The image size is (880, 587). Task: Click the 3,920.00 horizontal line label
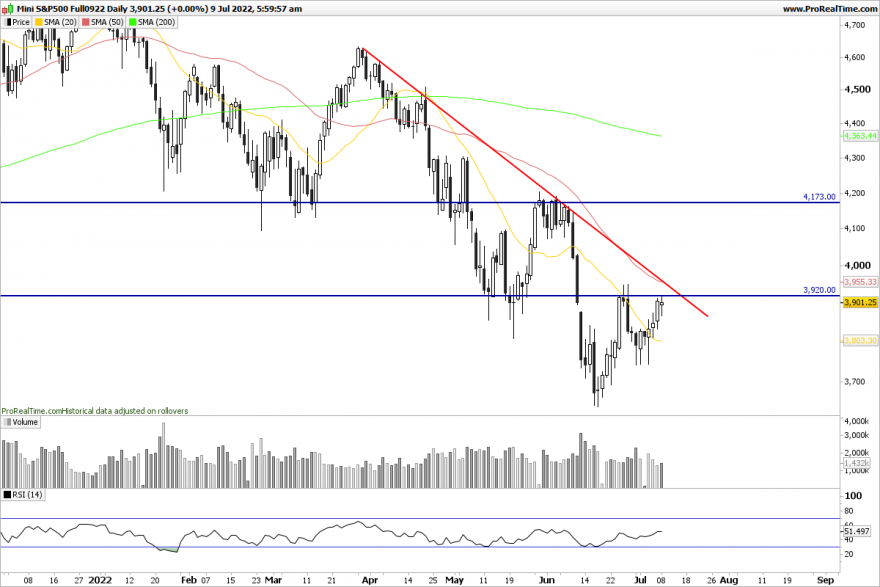819,290
